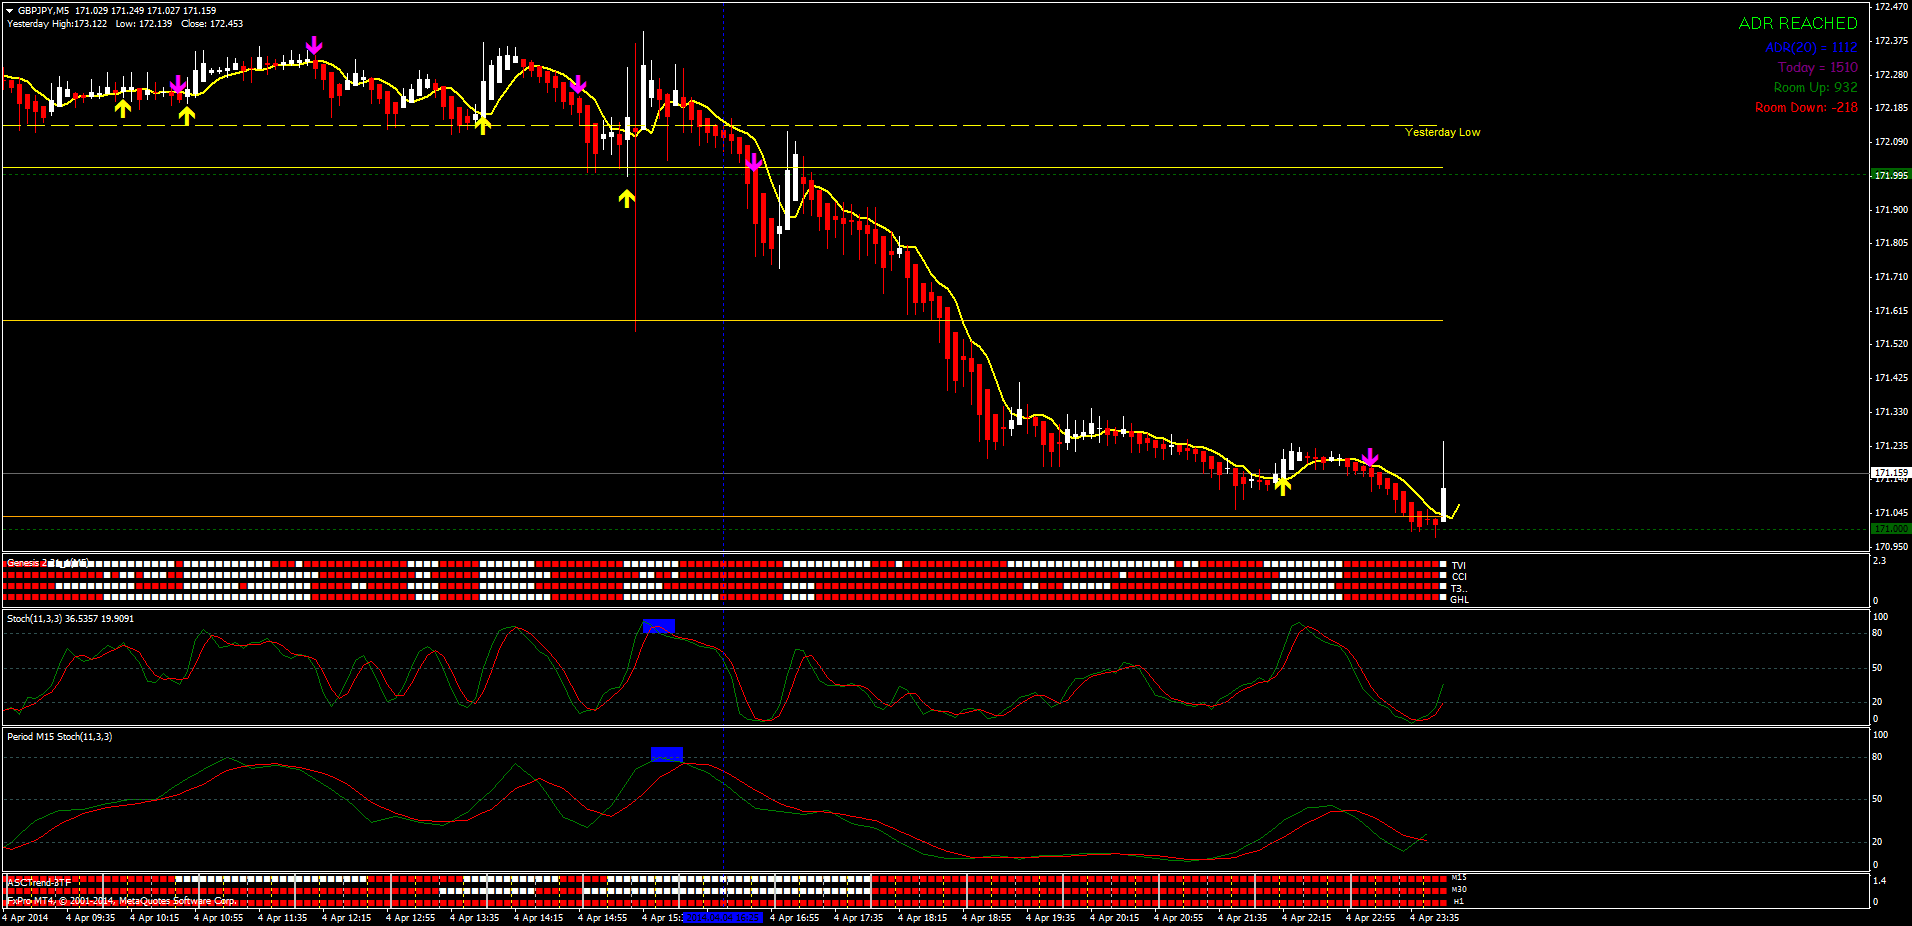The width and height of the screenshot is (1912, 926).
Task: Click the ASCTrend-3TF indicator label
Action: (39, 882)
